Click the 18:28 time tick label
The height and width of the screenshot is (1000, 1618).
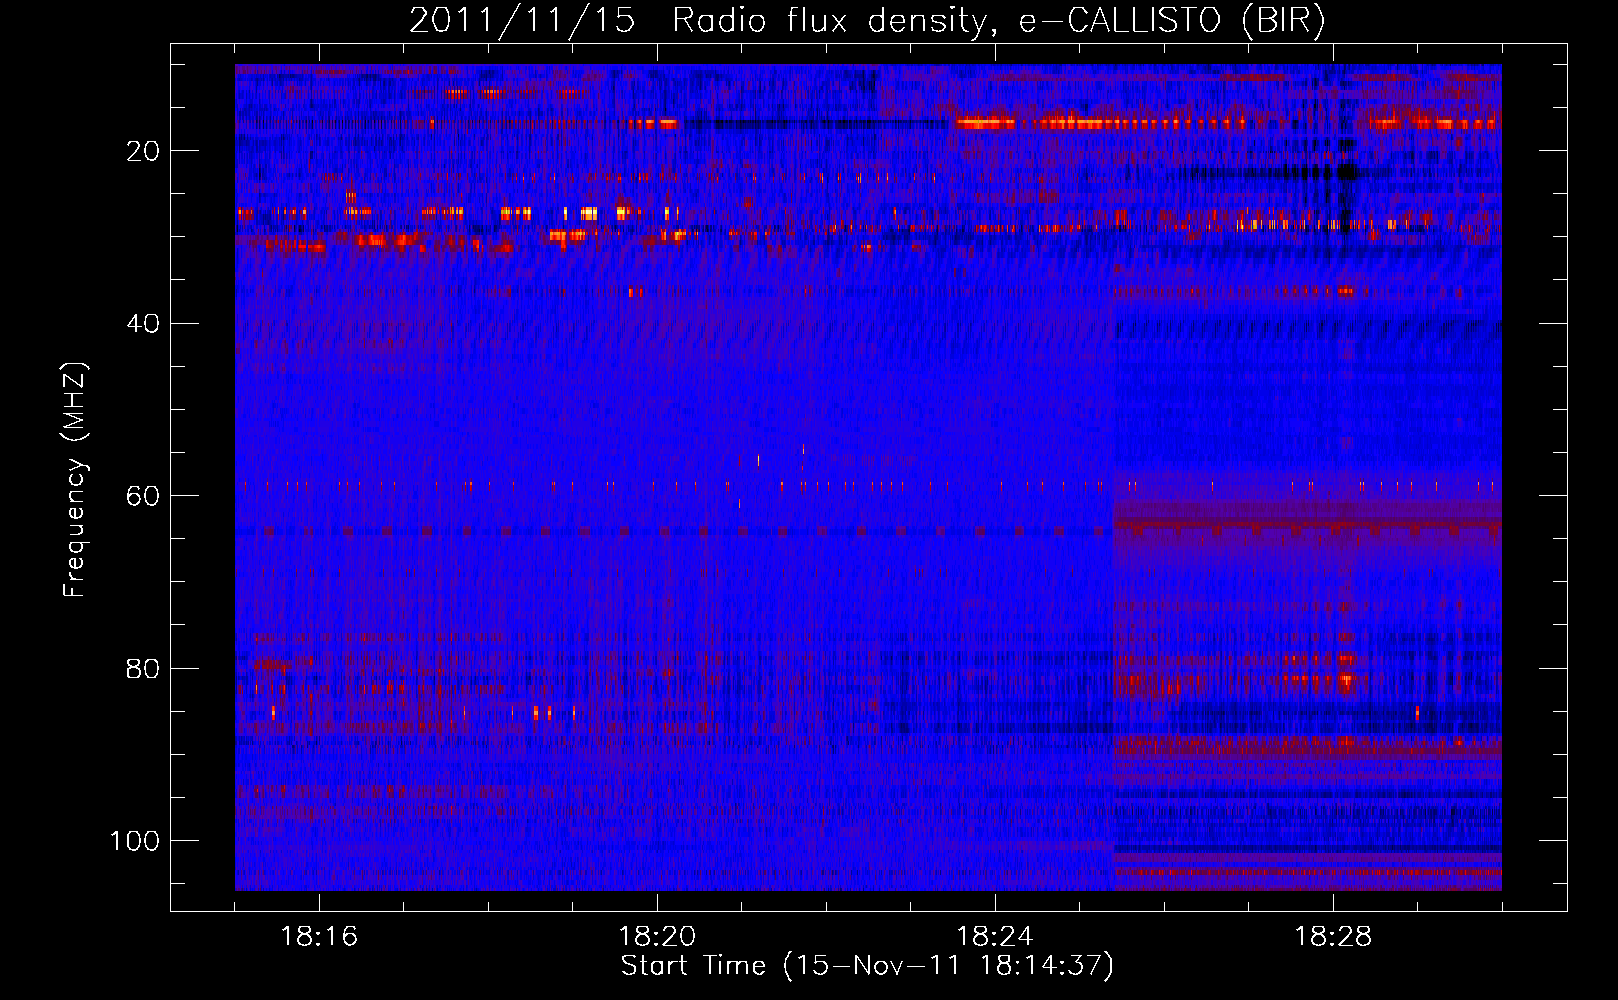(1333, 936)
